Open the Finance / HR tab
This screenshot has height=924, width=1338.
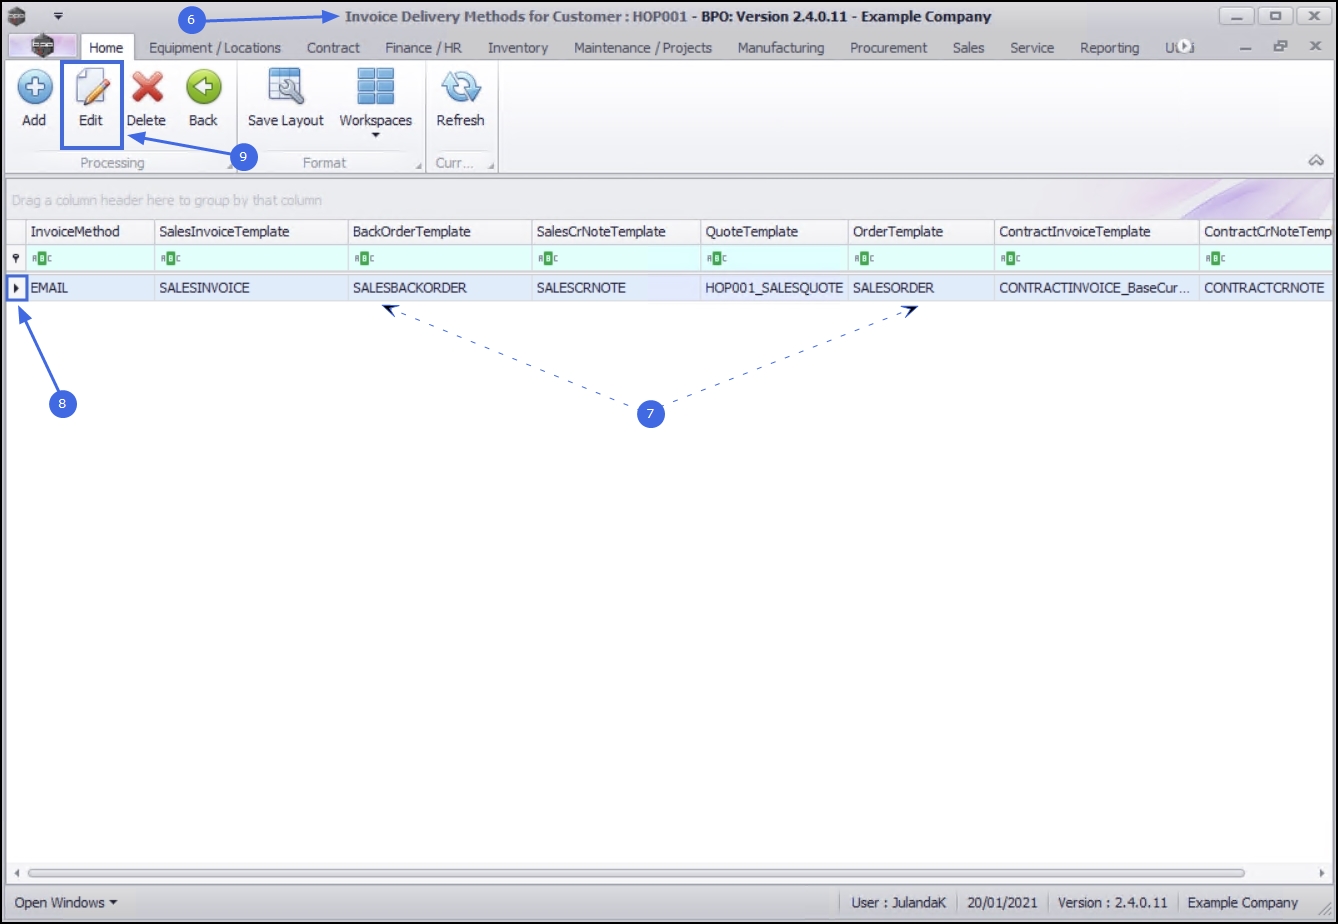pos(424,48)
